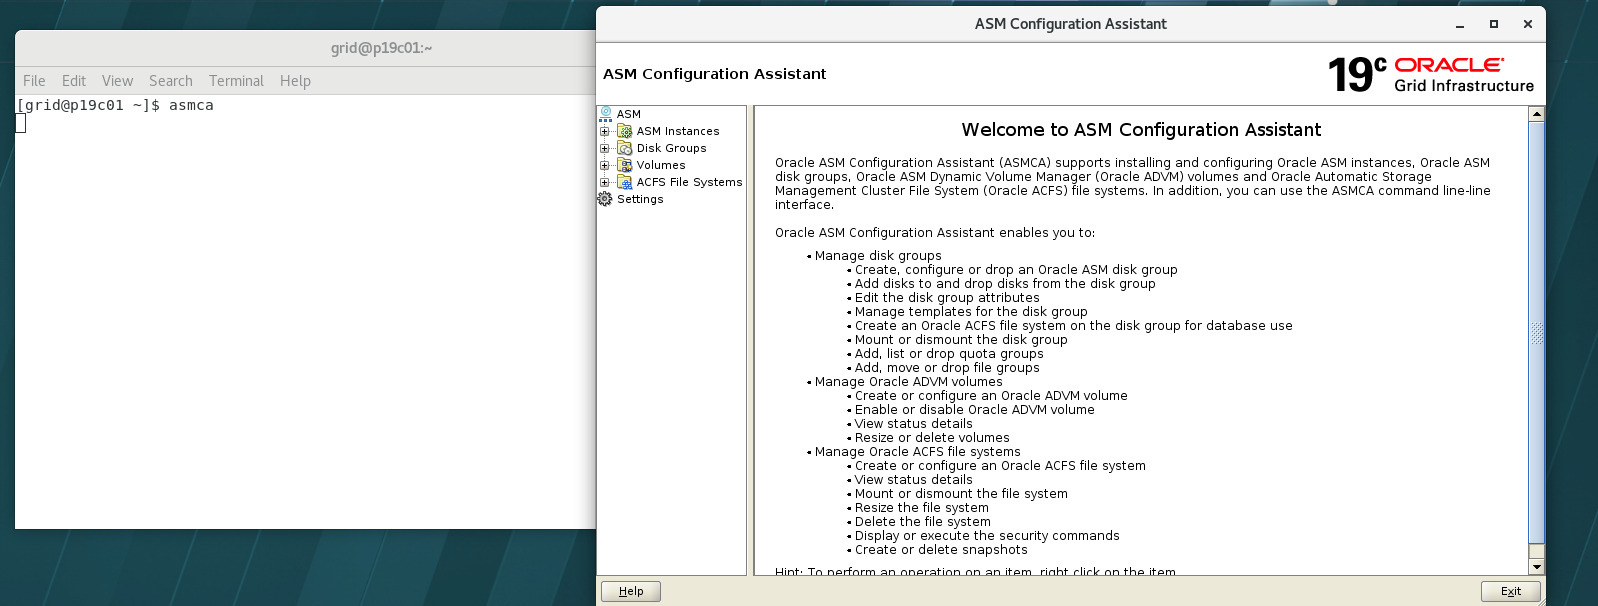The height and width of the screenshot is (606, 1598).
Task: Maximize the ASM Configuration Assistant window
Action: click(1494, 24)
